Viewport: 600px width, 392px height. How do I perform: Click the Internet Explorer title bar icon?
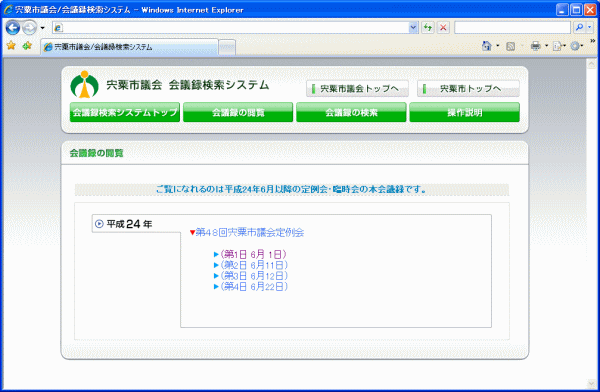click(x=8, y=10)
